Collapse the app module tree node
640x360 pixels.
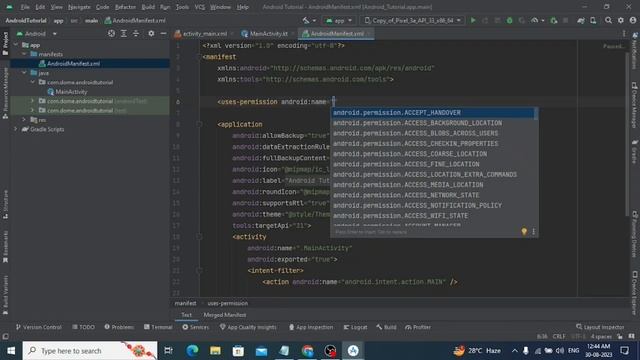(x=16, y=45)
